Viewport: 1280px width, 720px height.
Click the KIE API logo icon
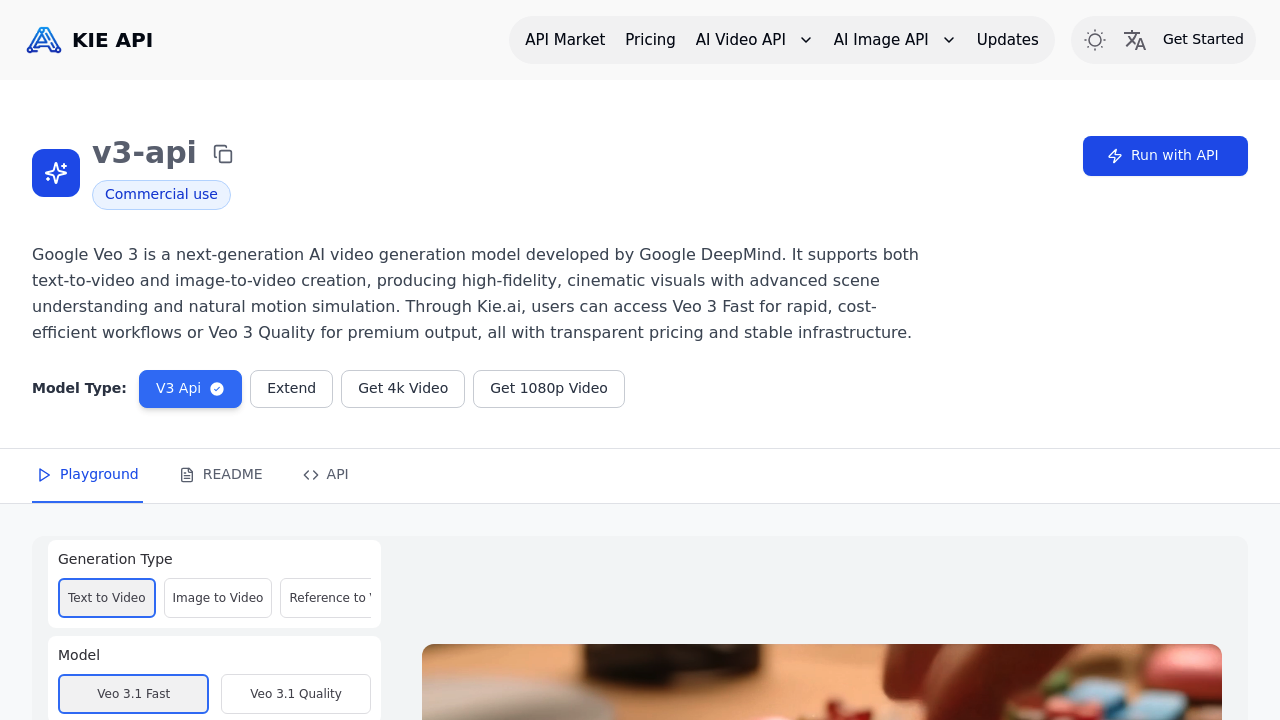pyautogui.click(x=44, y=40)
